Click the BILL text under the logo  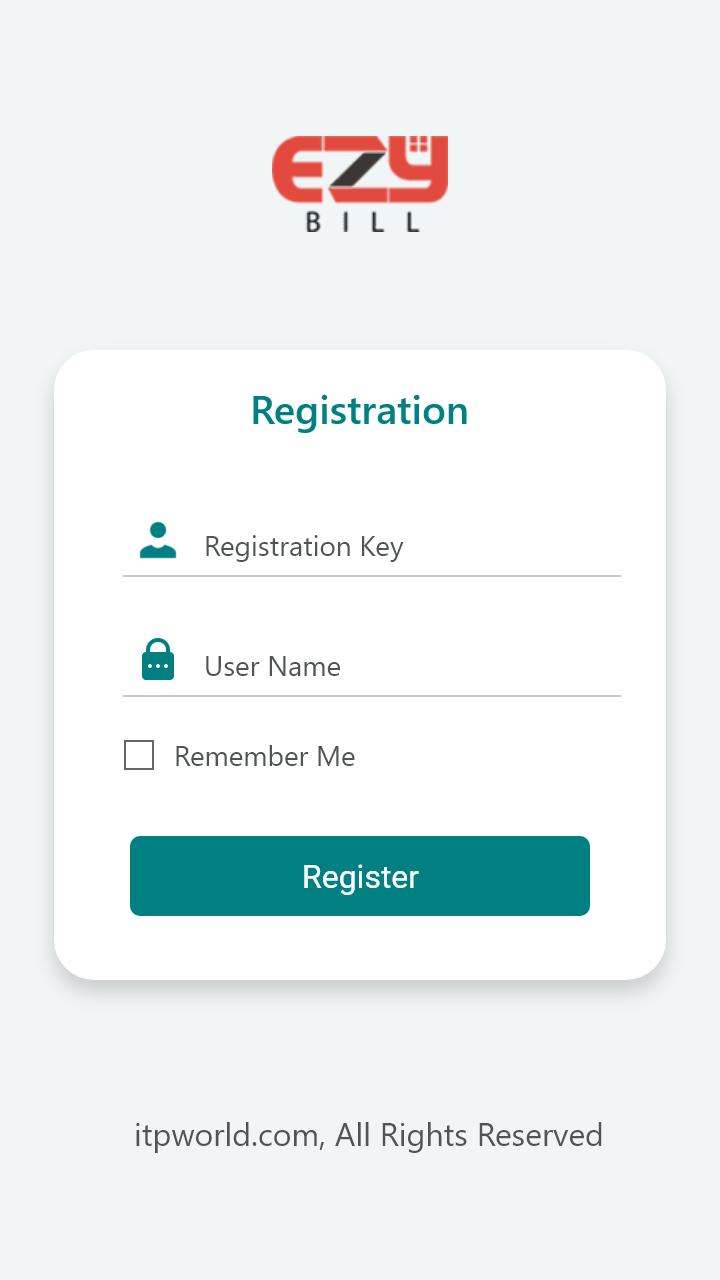click(x=361, y=222)
